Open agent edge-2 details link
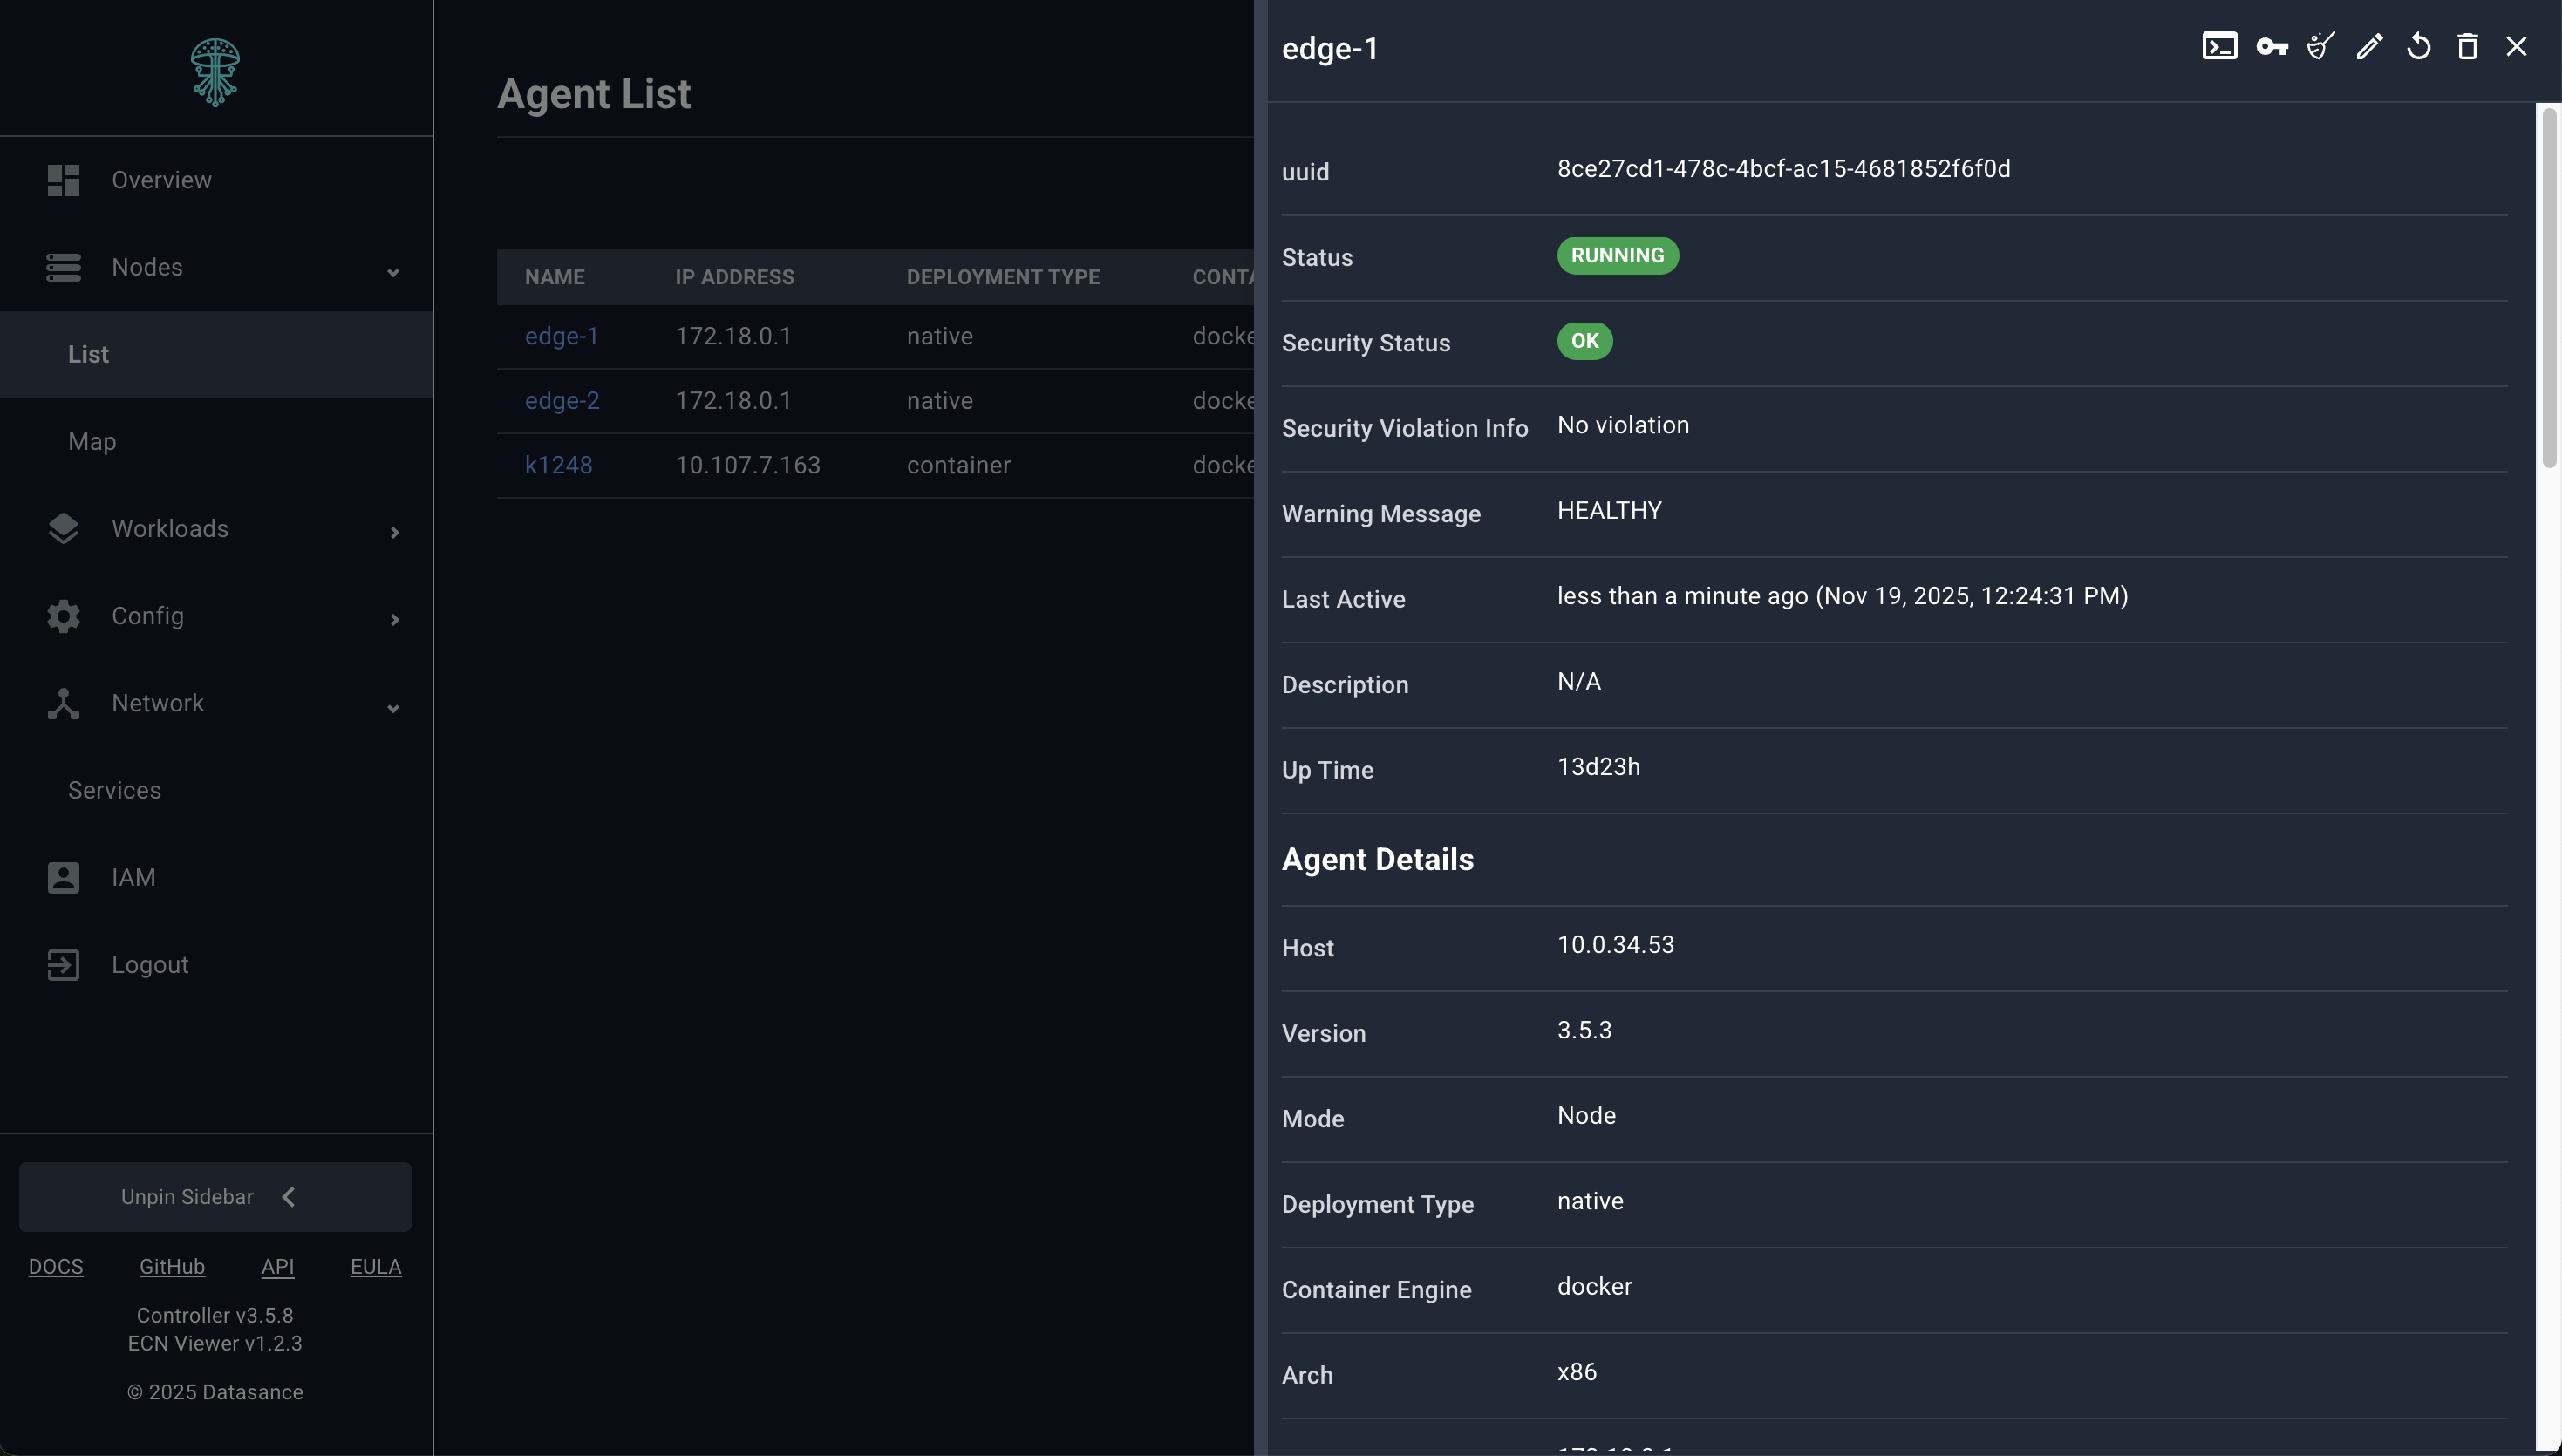 coord(562,400)
